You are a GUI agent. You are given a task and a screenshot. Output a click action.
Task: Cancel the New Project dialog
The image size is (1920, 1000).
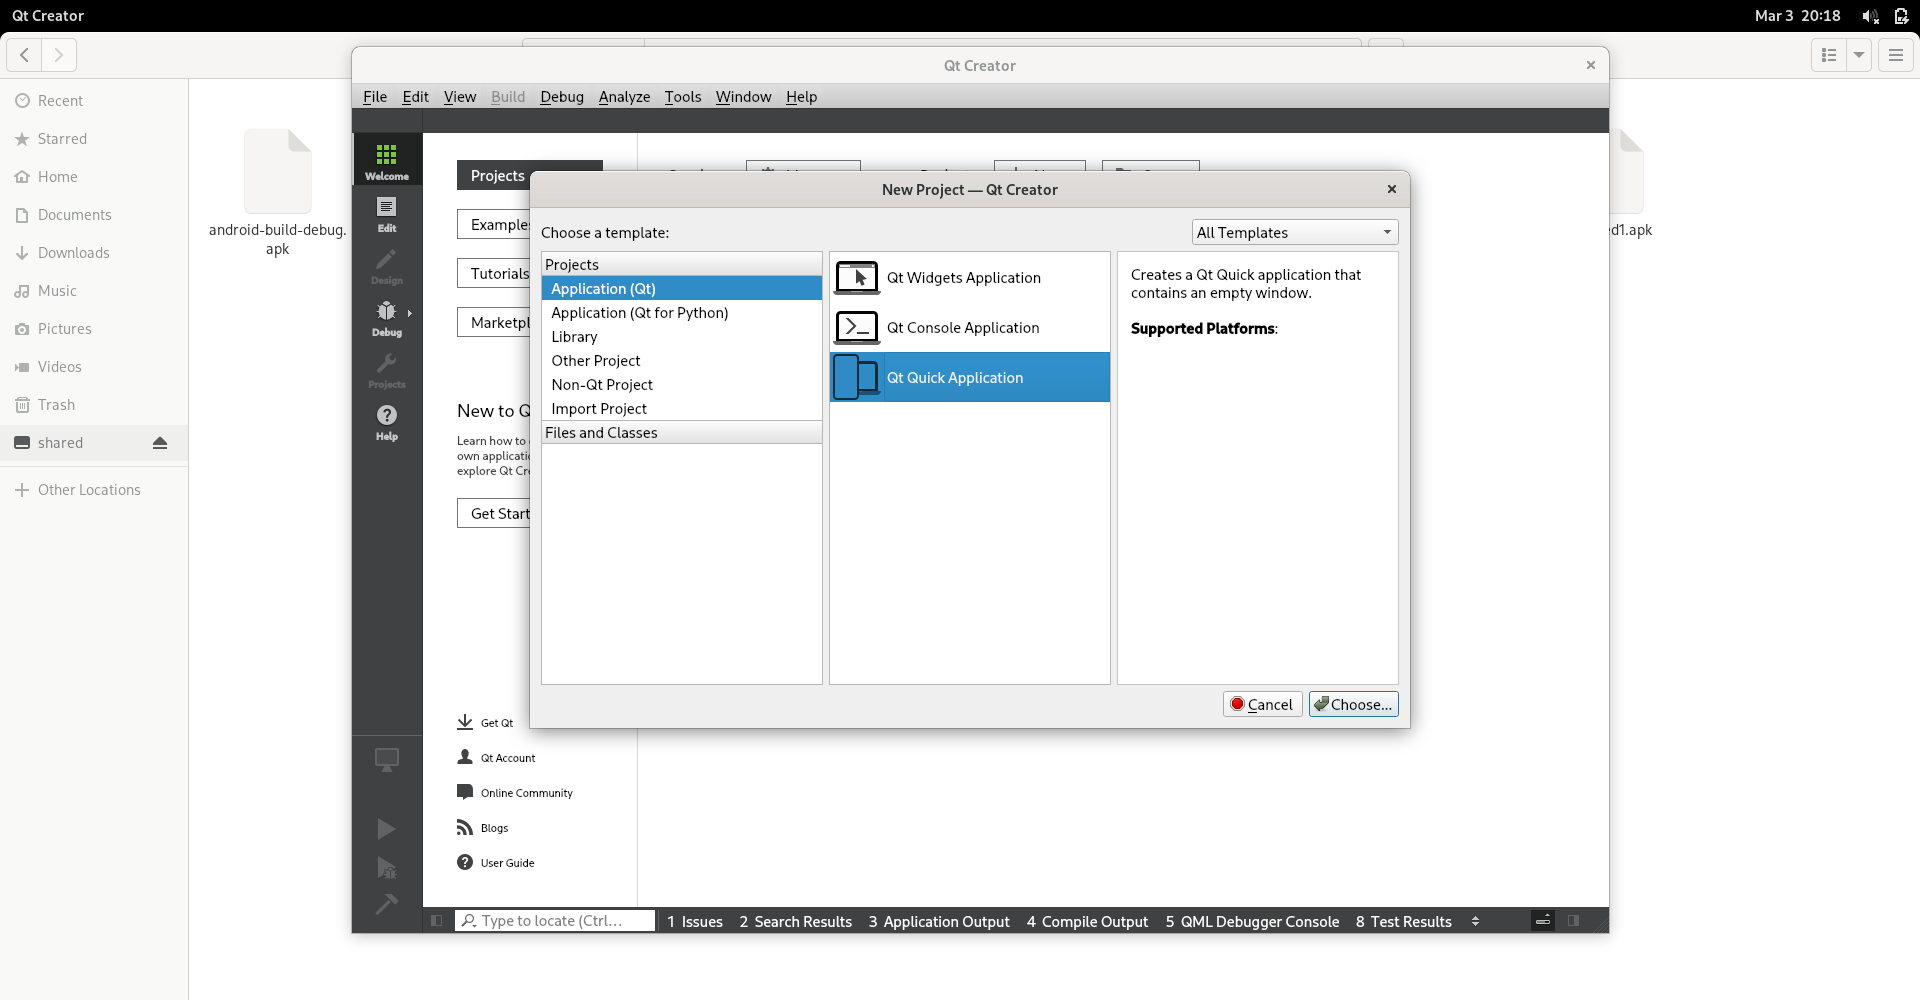[1262, 704]
